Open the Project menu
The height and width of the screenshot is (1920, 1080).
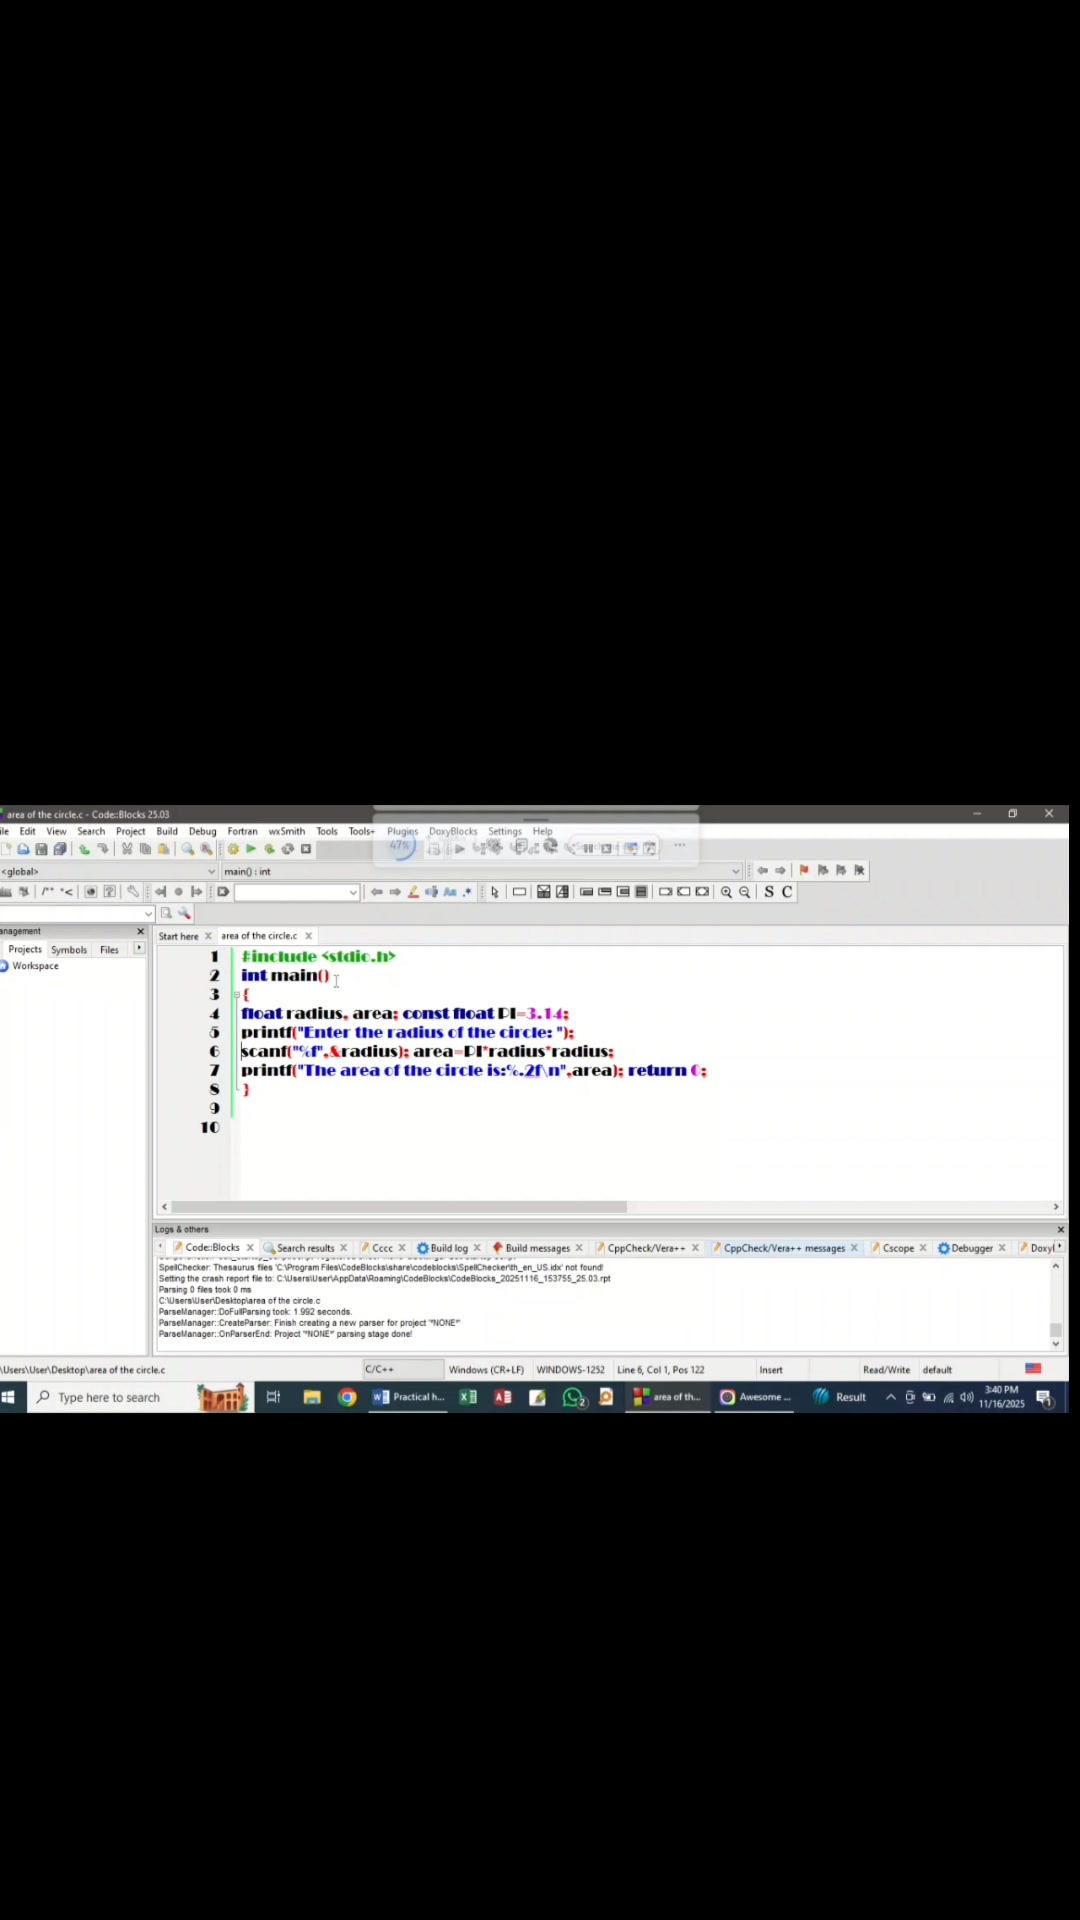click(131, 831)
